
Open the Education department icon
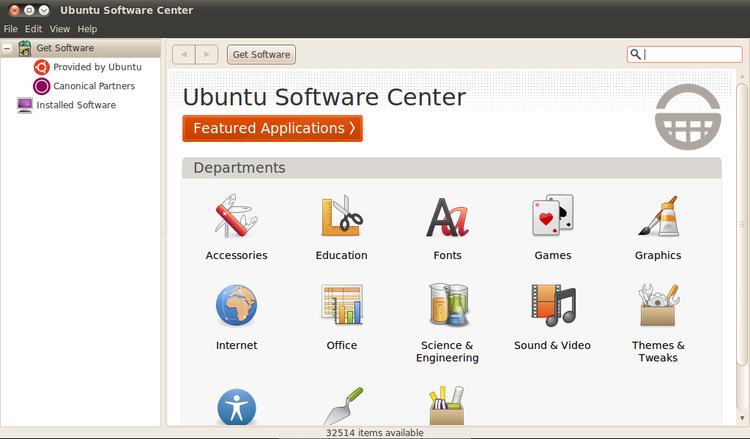pos(342,216)
